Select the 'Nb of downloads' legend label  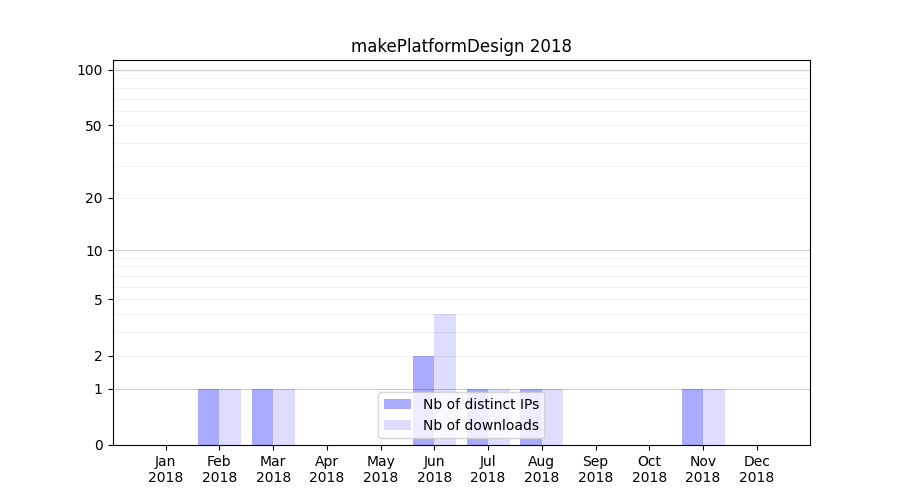[480, 425]
